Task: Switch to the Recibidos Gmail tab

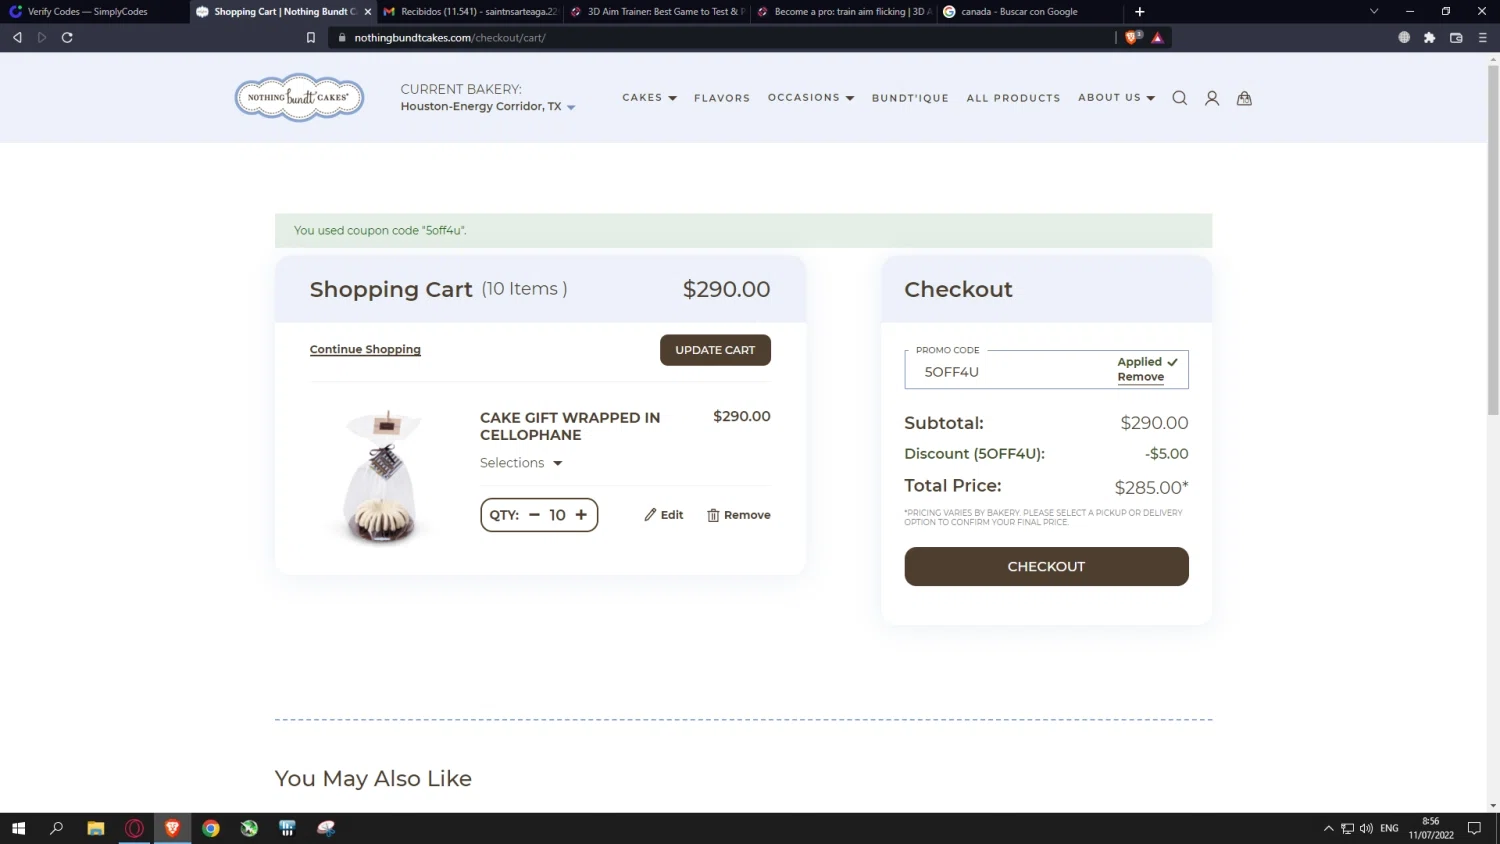Action: pos(470,12)
